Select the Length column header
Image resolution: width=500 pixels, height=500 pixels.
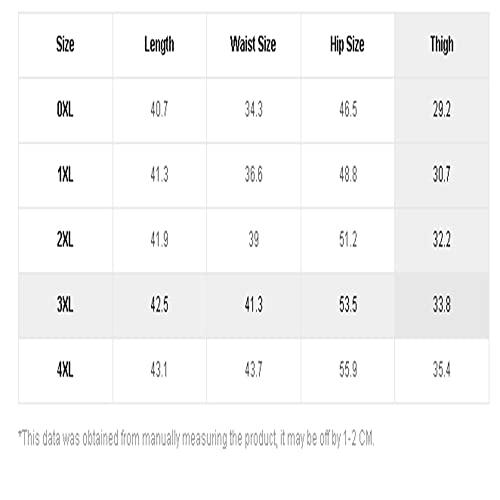tap(159, 44)
